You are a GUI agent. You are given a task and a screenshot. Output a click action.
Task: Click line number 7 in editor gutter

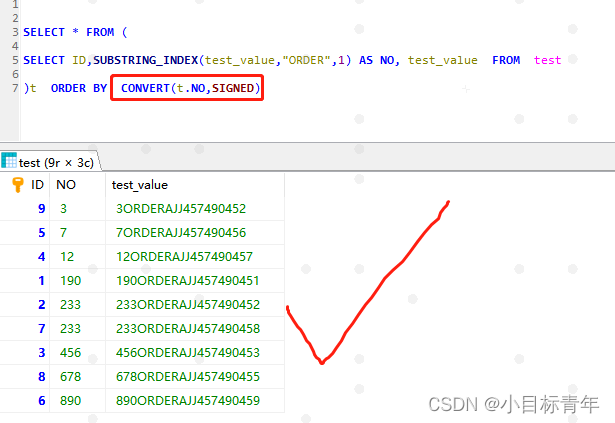(x=15, y=88)
